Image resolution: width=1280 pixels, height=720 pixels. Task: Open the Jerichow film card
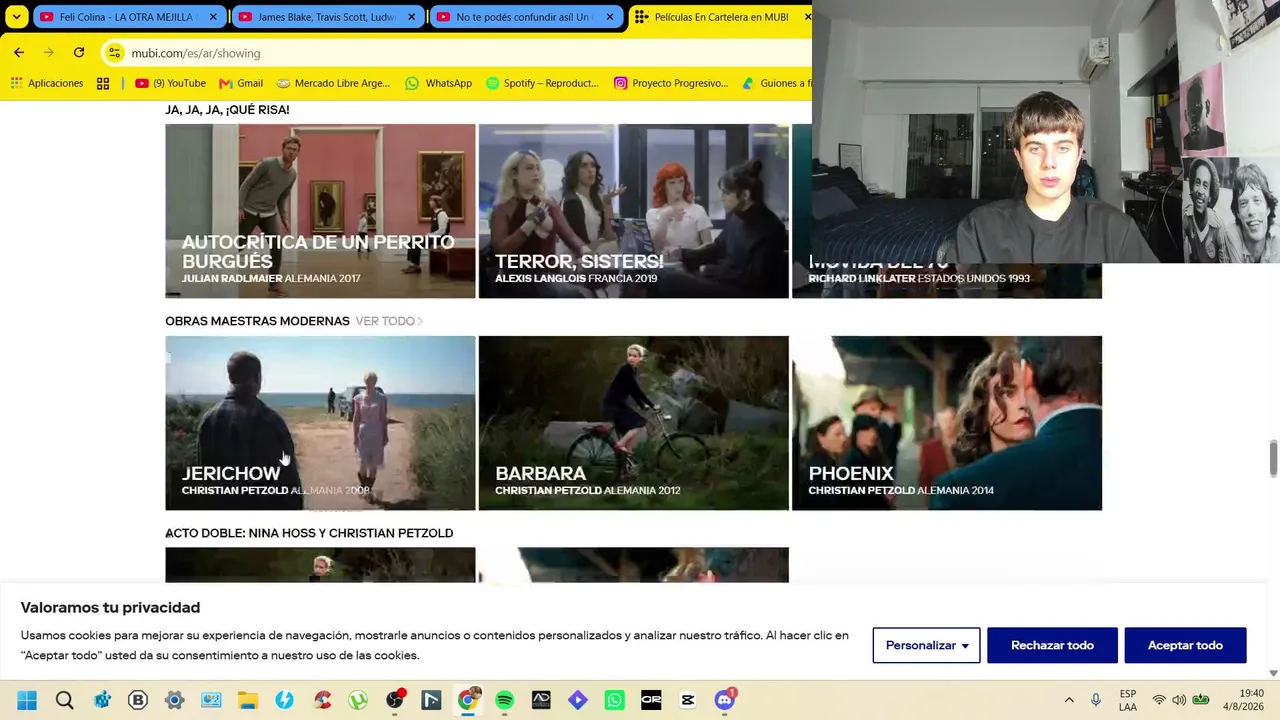click(320, 423)
